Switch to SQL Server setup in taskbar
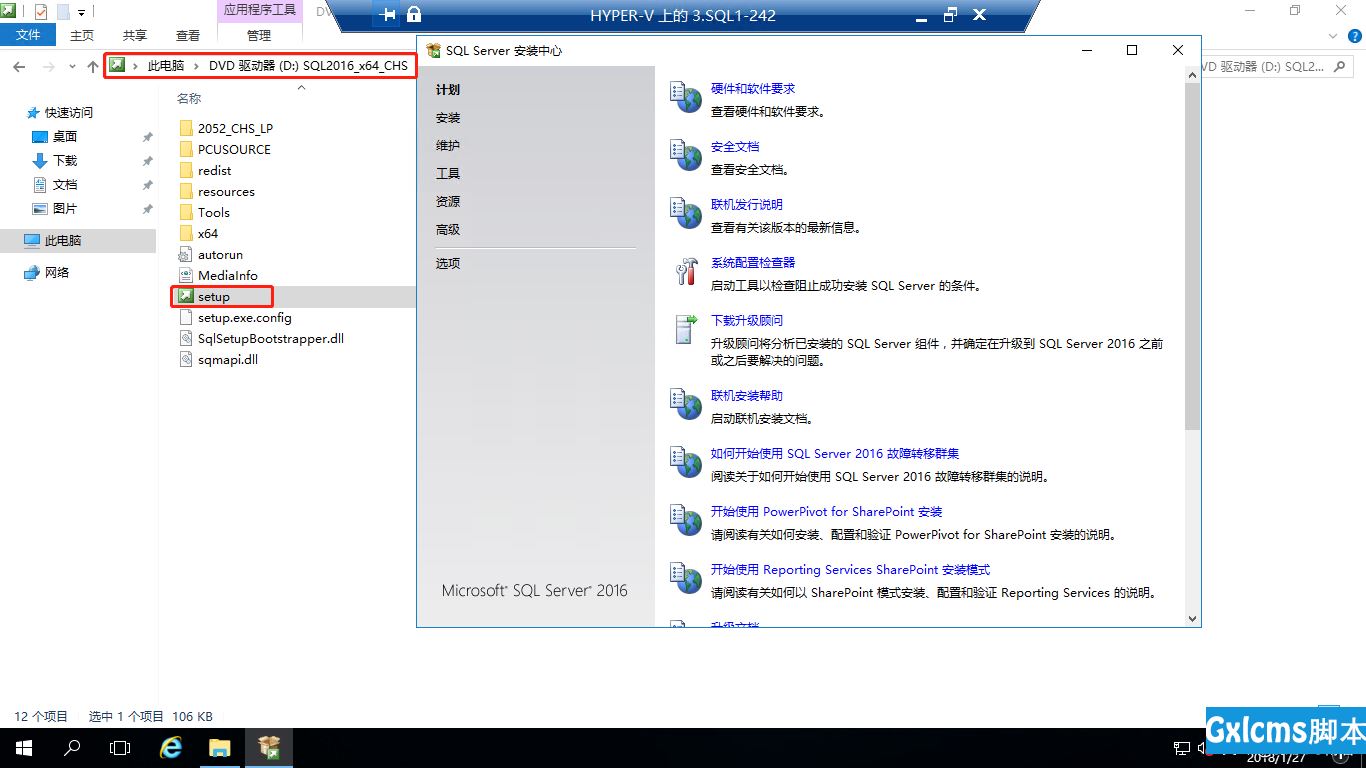1366x768 pixels. pyautogui.click(x=268, y=748)
